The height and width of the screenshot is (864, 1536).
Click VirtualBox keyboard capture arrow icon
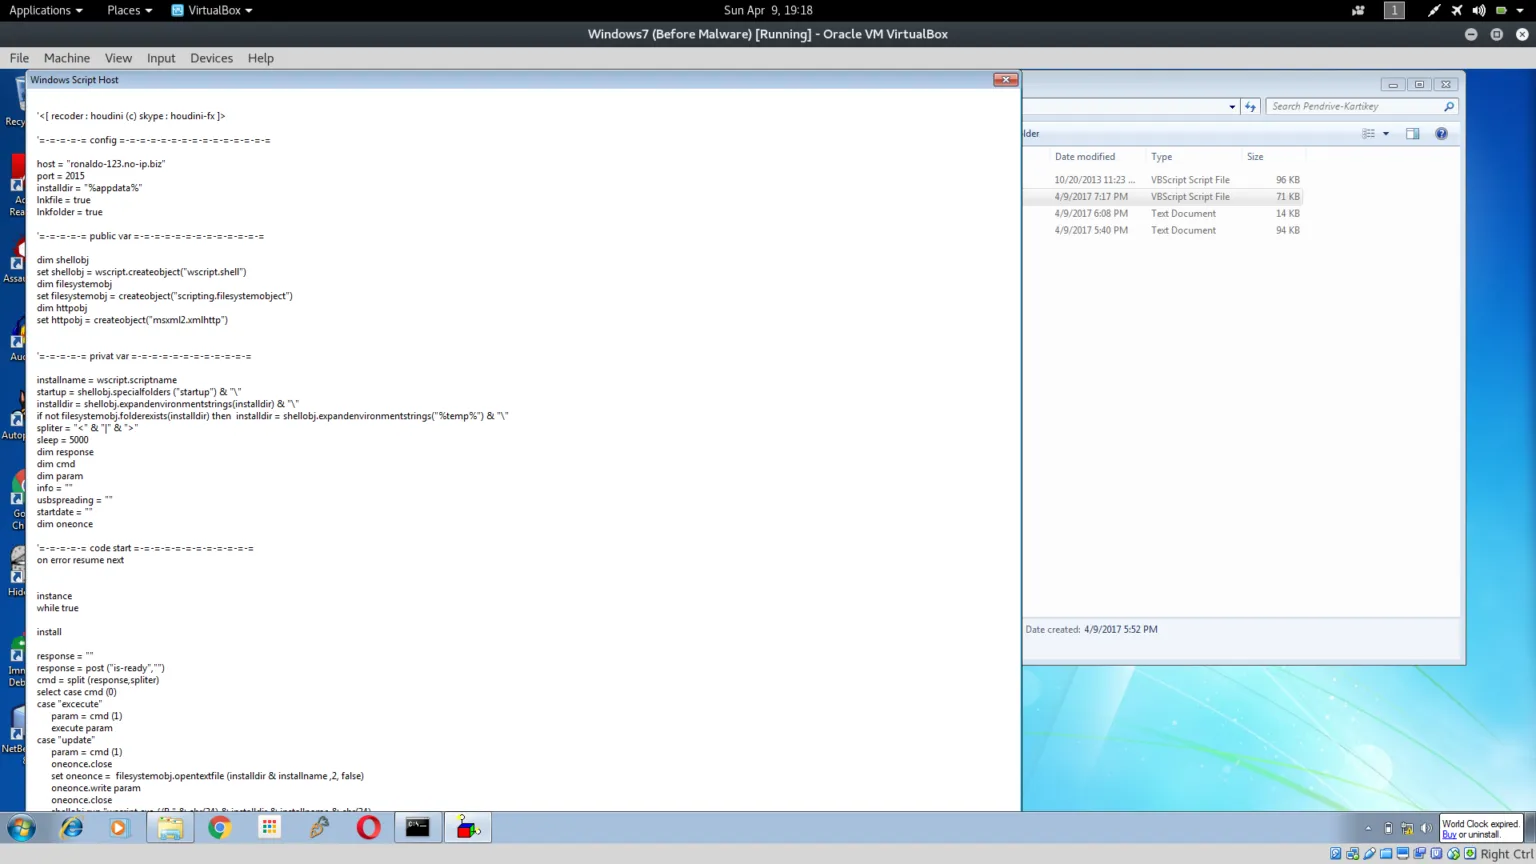[1470, 854]
